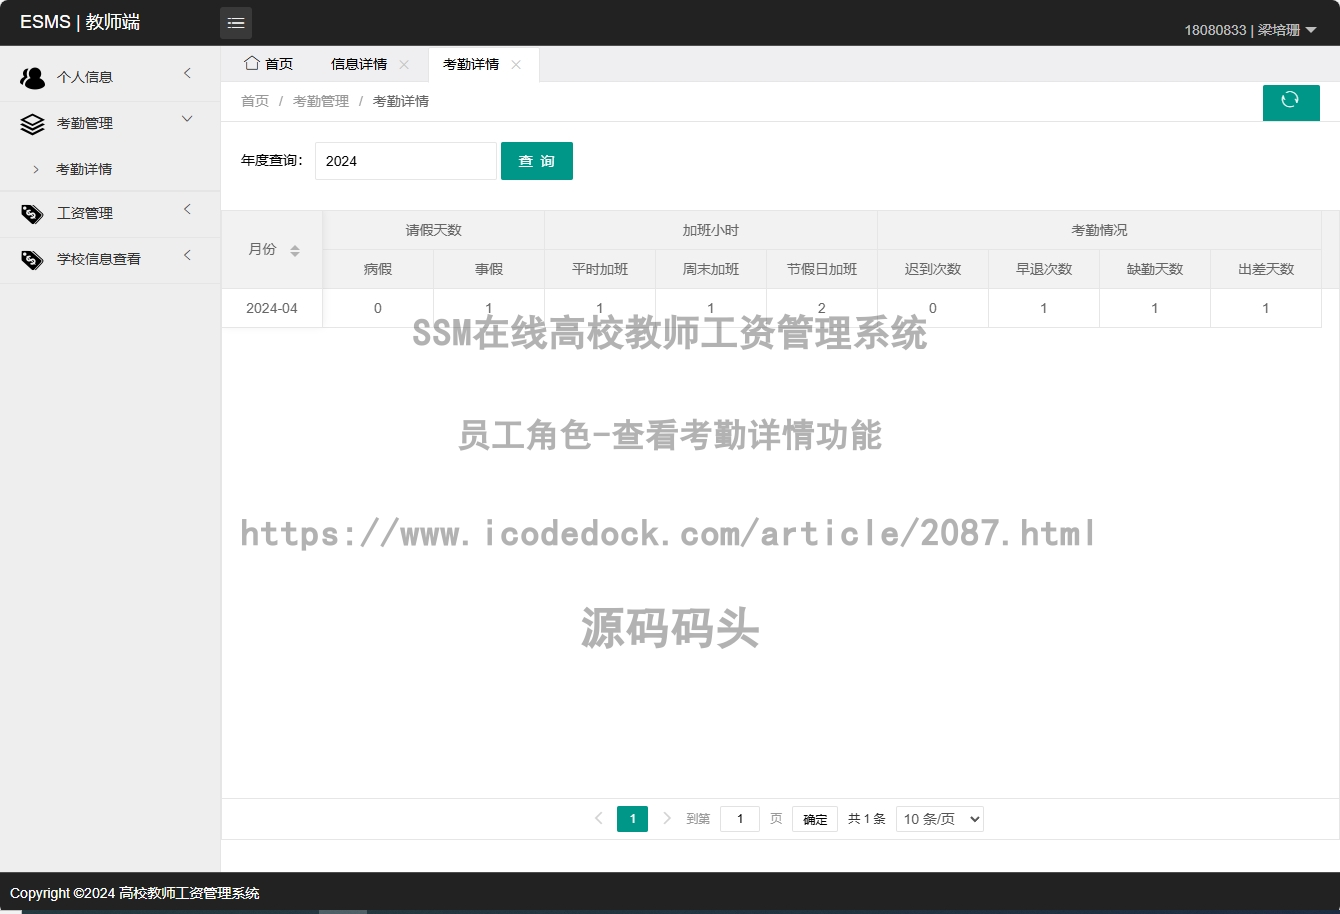Expand the 学校信息查看 menu chevron
Viewport: 1340px width, 914px height.
187,255
